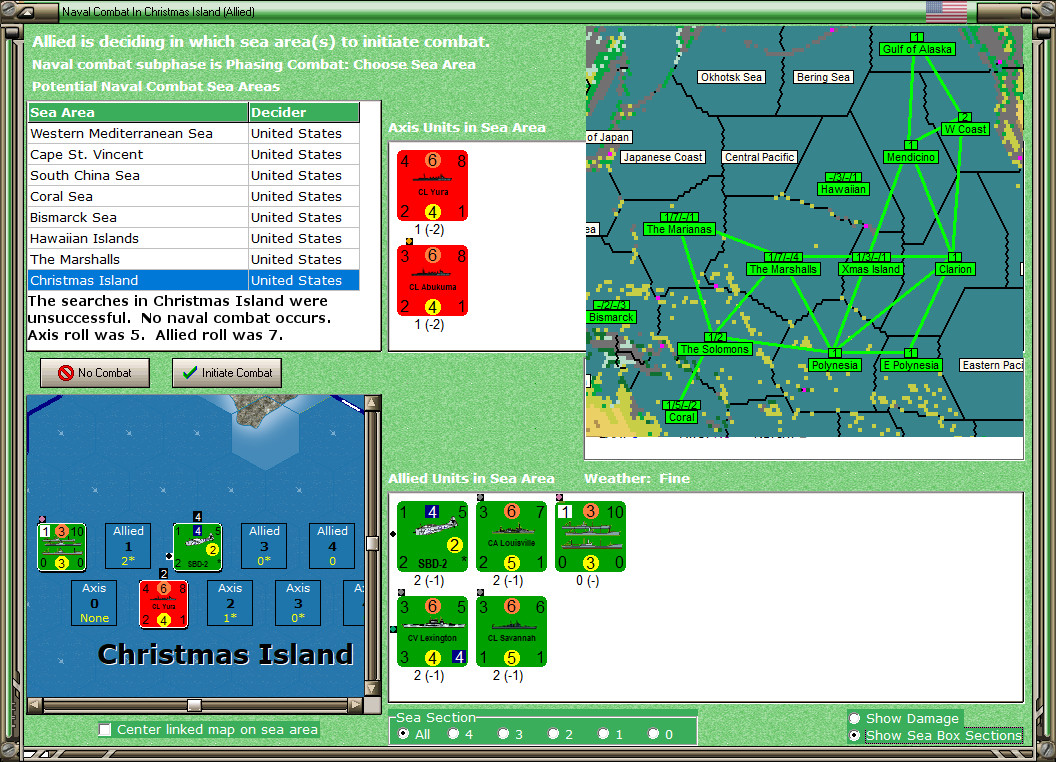Click the Axis 2 sea box section
Image resolution: width=1056 pixels, height=762 pixels.
230,603
